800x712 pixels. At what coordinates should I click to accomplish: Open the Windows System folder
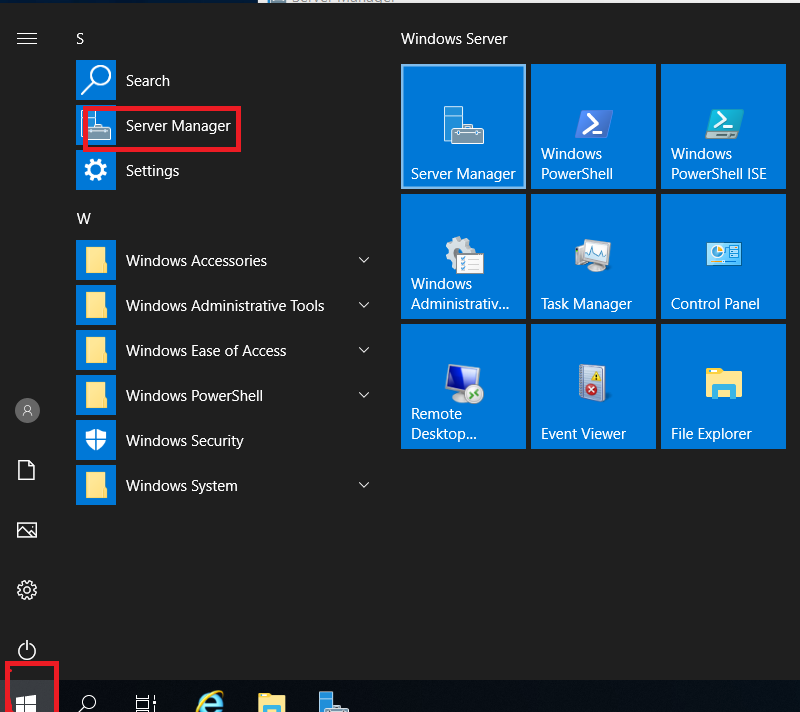(x=224, y=485)
